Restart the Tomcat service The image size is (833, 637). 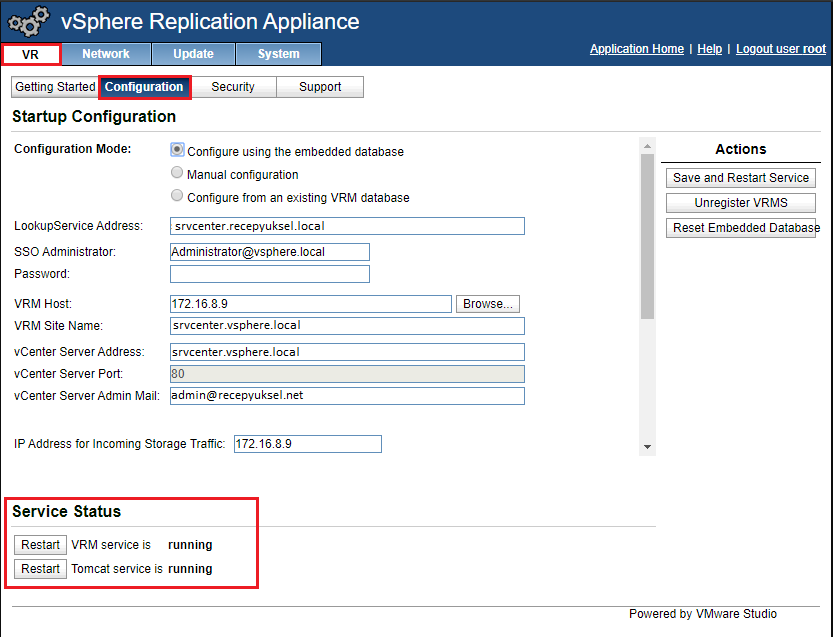click(40, 569)
